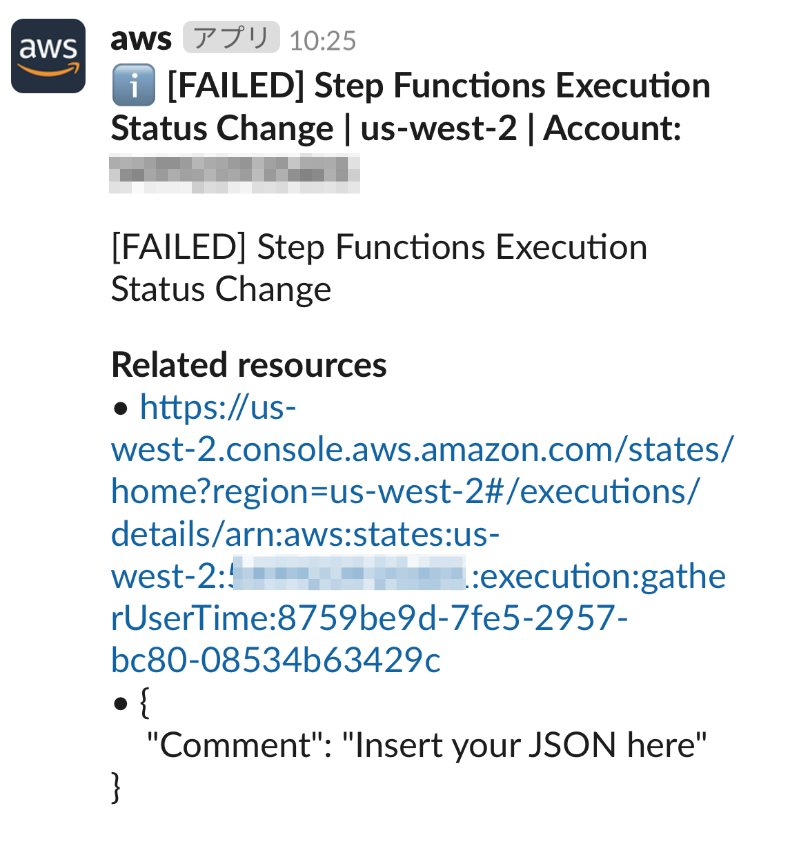Viewport: 804px width, 846px height.
Task: Click the Related resources heading
Action: click(x=249, y=365)
